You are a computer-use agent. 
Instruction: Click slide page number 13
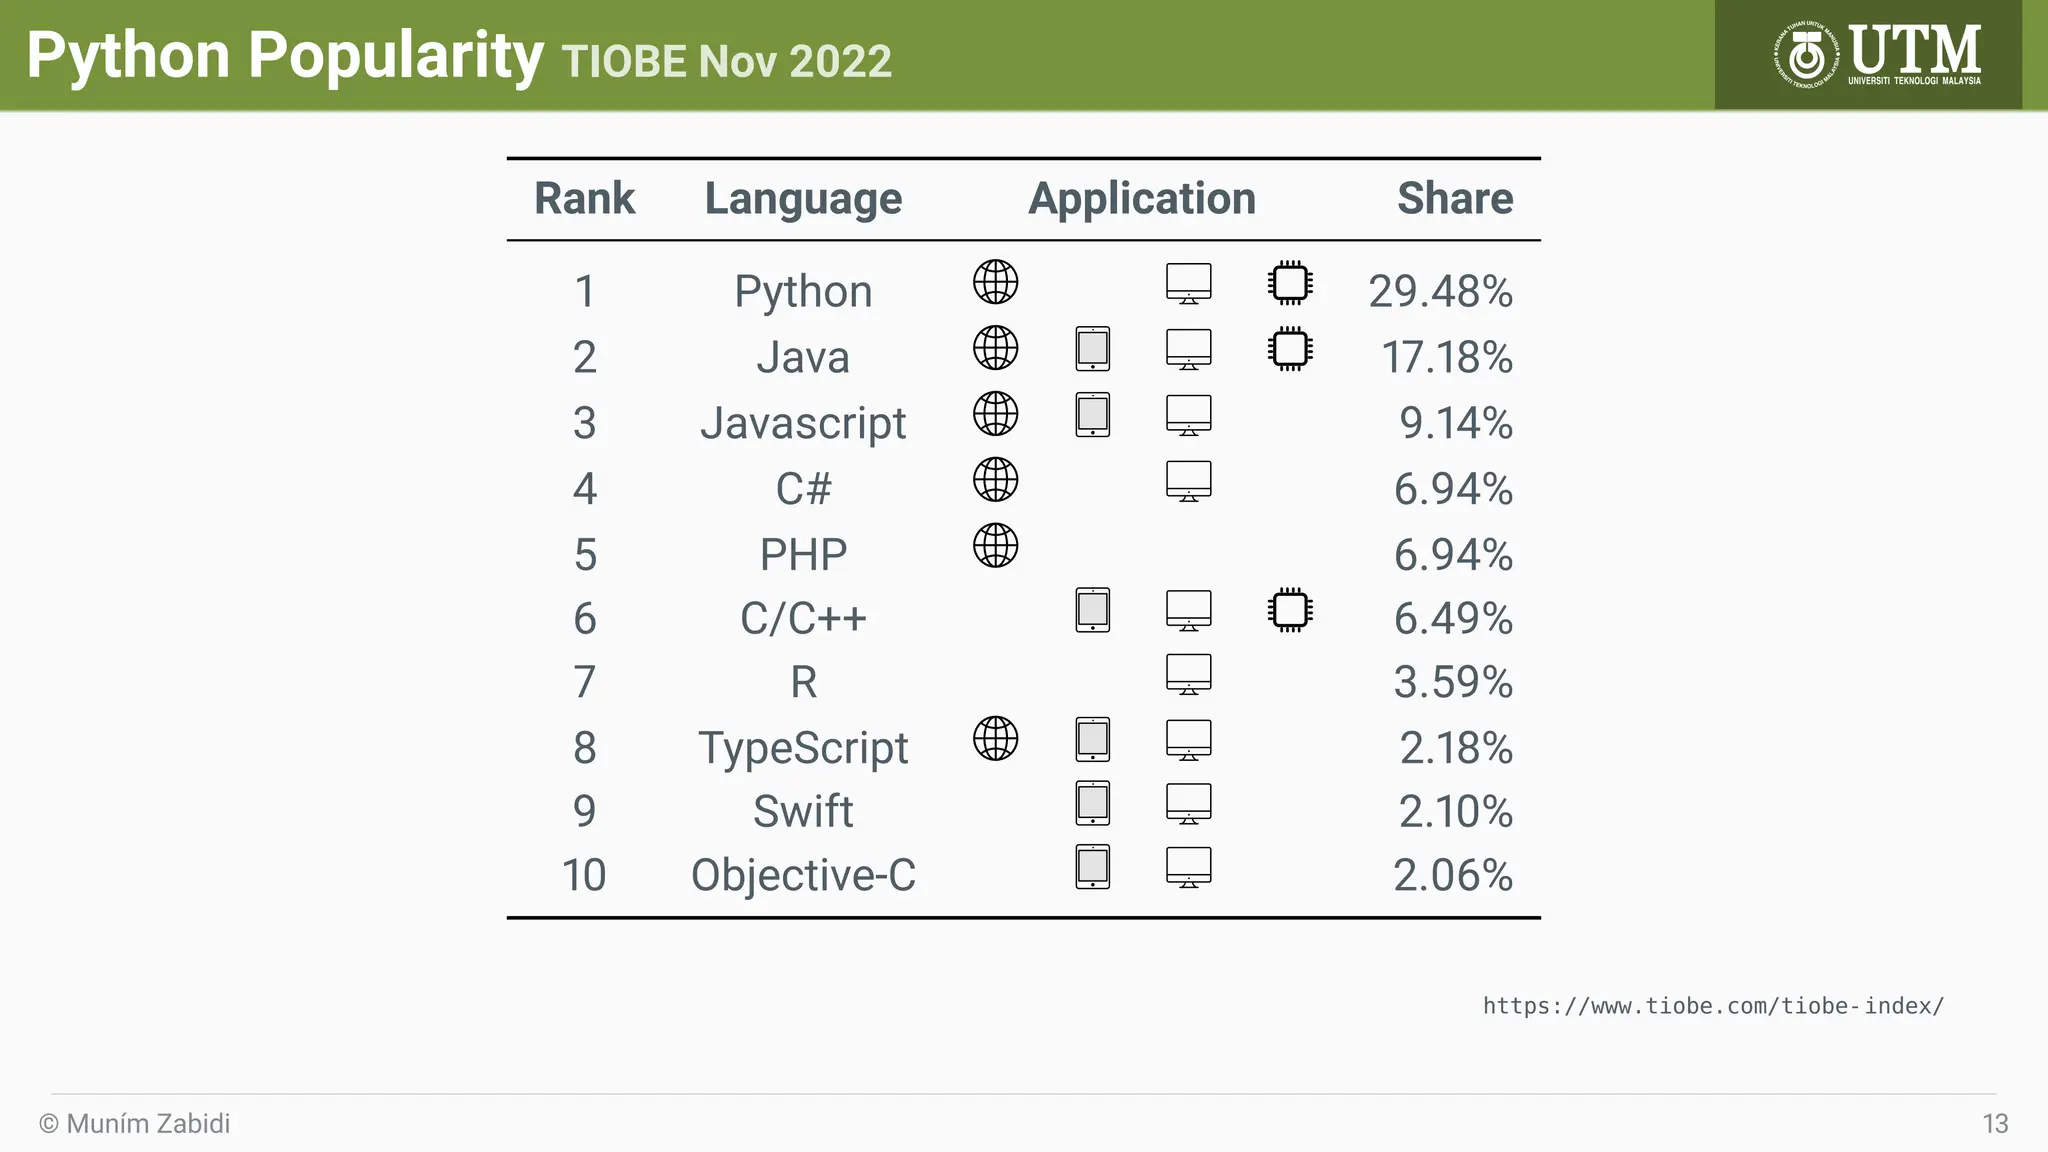(1995, 1124)
